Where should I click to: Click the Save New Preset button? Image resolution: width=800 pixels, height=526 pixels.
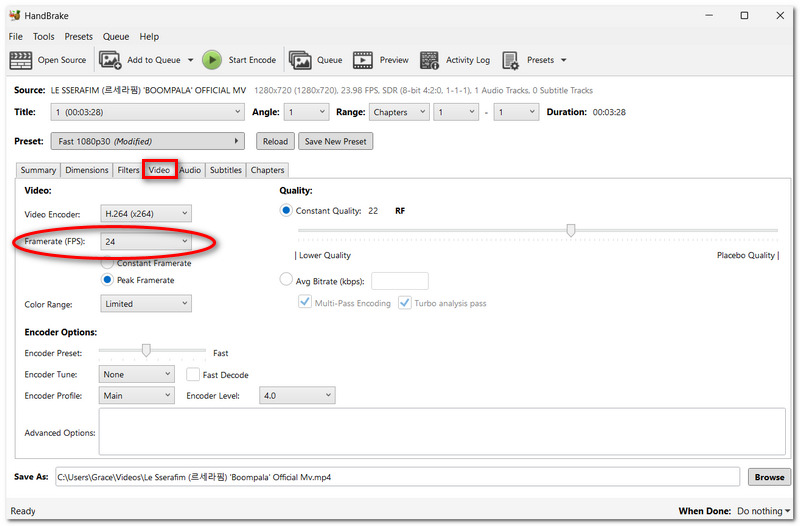tap(336, 141)
